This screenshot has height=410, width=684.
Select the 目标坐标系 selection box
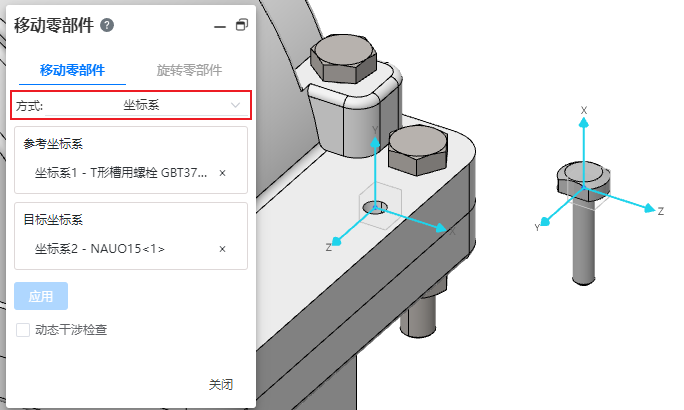point(131,236)
